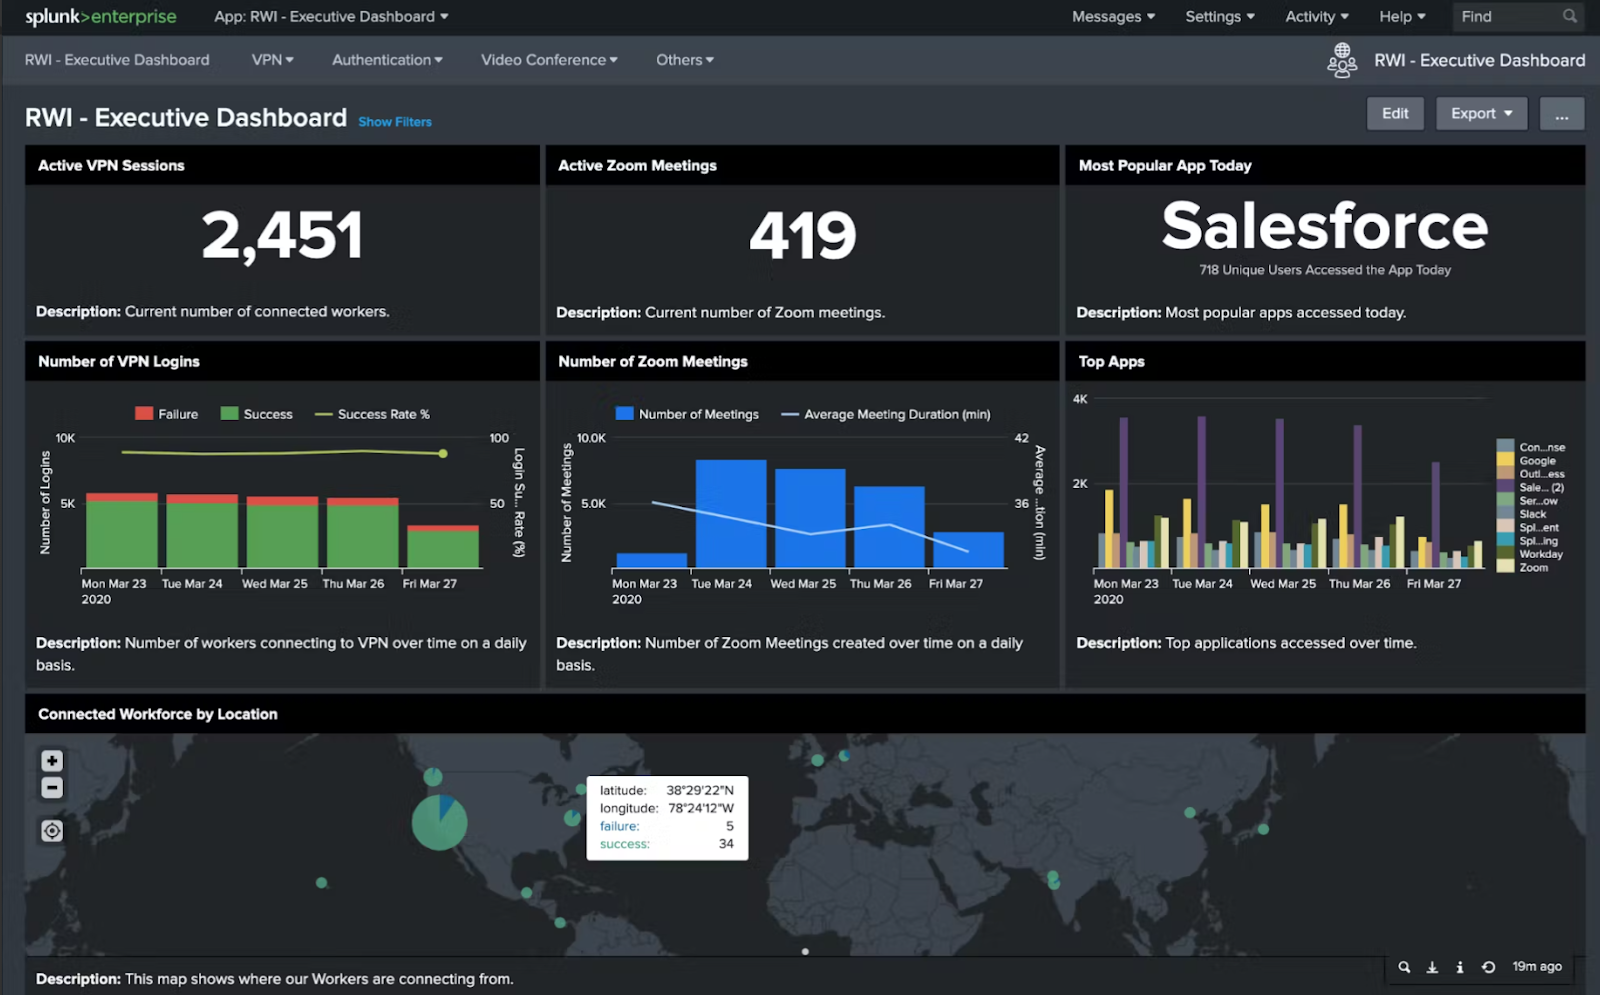Click '718 Unique Users Accessed the App Today'

coord(1325,270)
